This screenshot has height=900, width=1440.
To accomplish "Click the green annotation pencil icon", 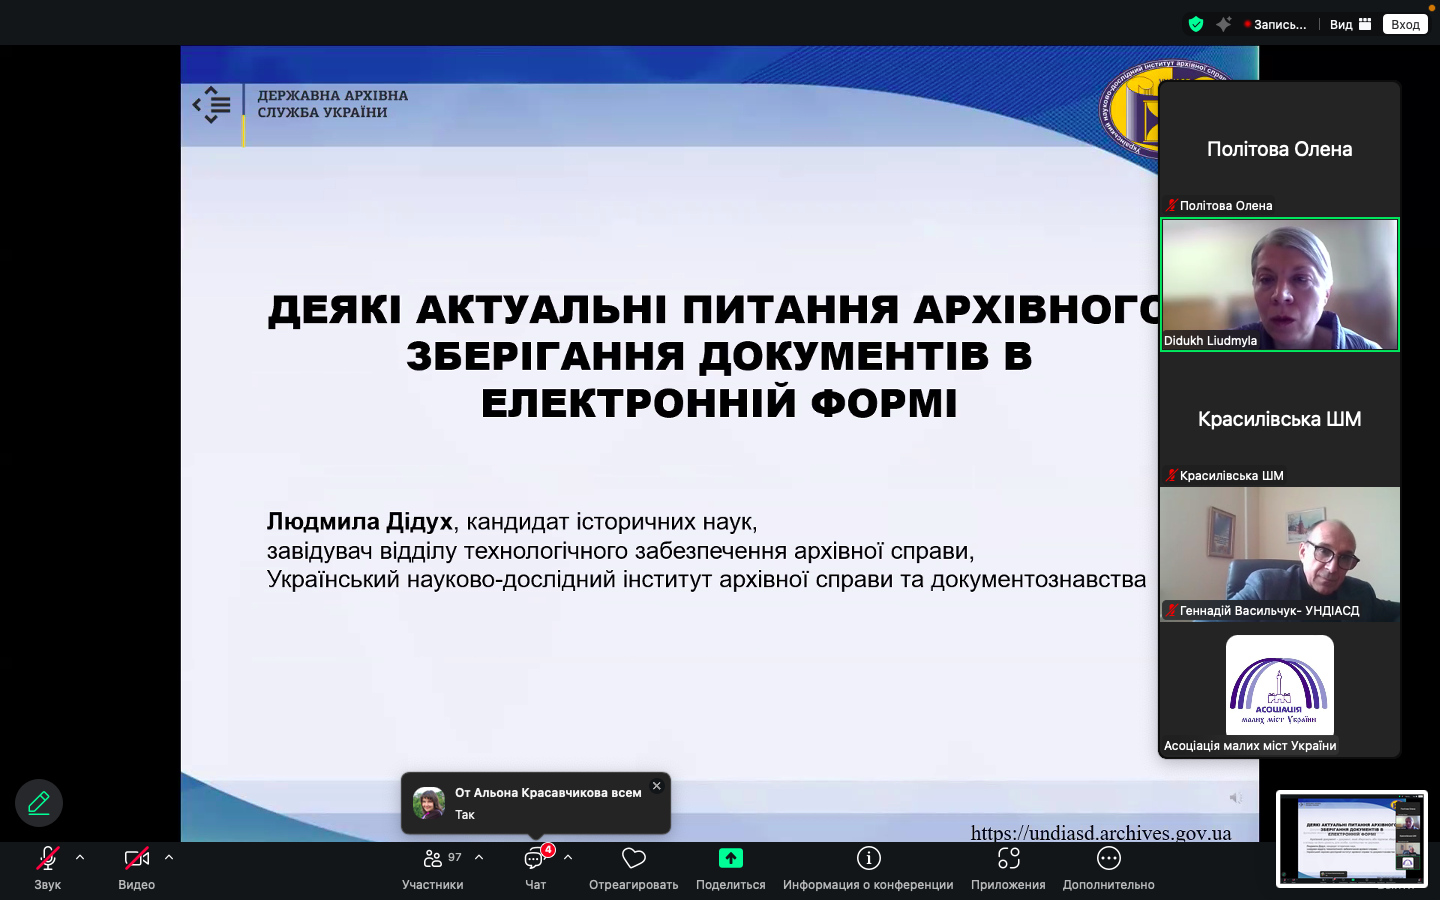I will coord(39,803).
